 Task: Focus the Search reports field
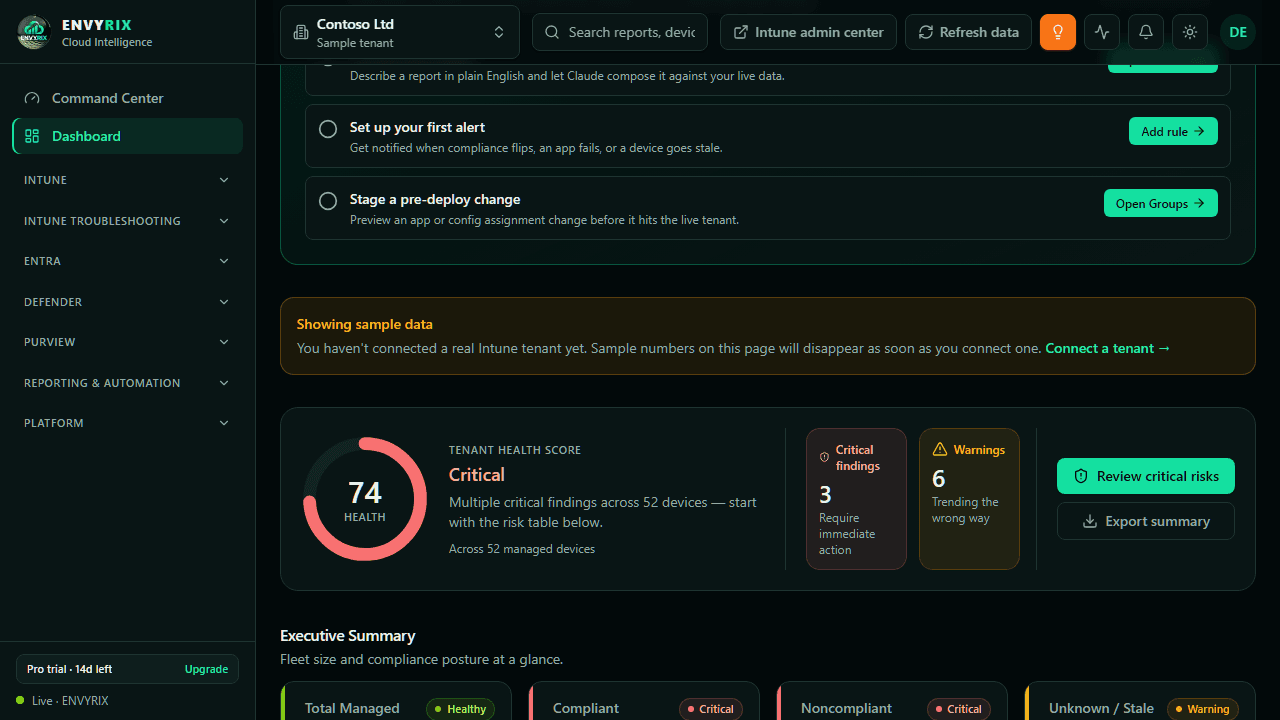coord(620,32)
